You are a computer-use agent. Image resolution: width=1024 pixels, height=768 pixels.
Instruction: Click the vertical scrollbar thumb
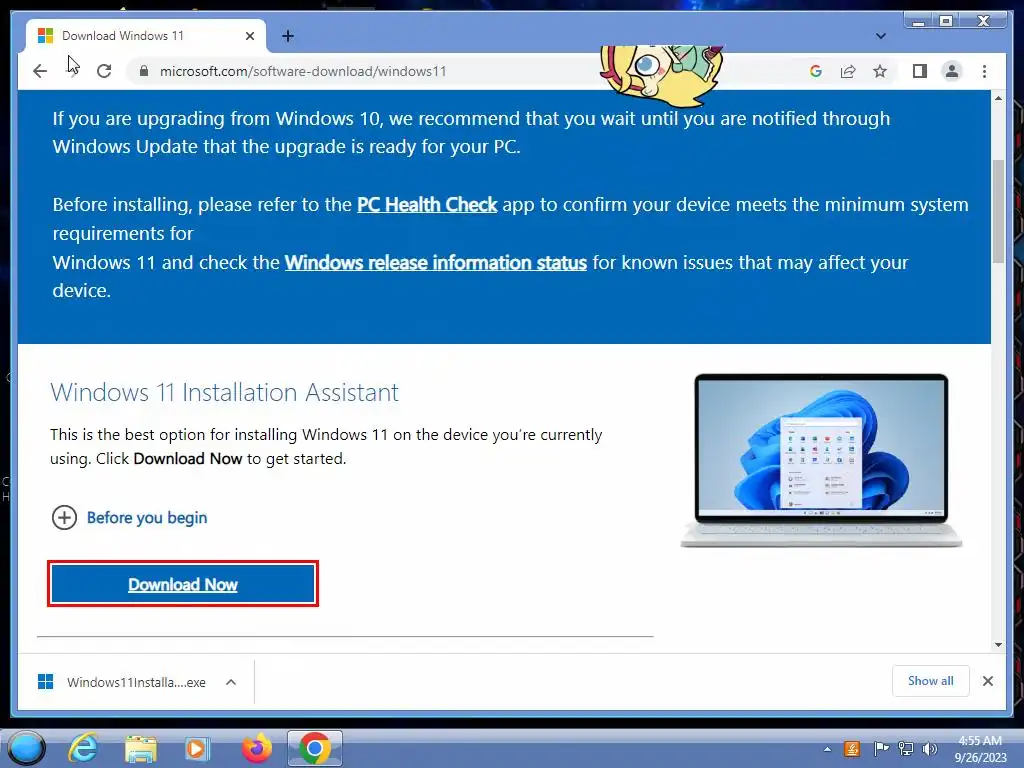pos(998,211)
